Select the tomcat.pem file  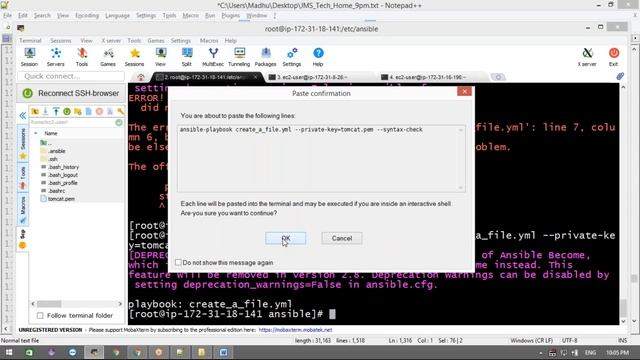pyautogui.click(x=61, y=199)
